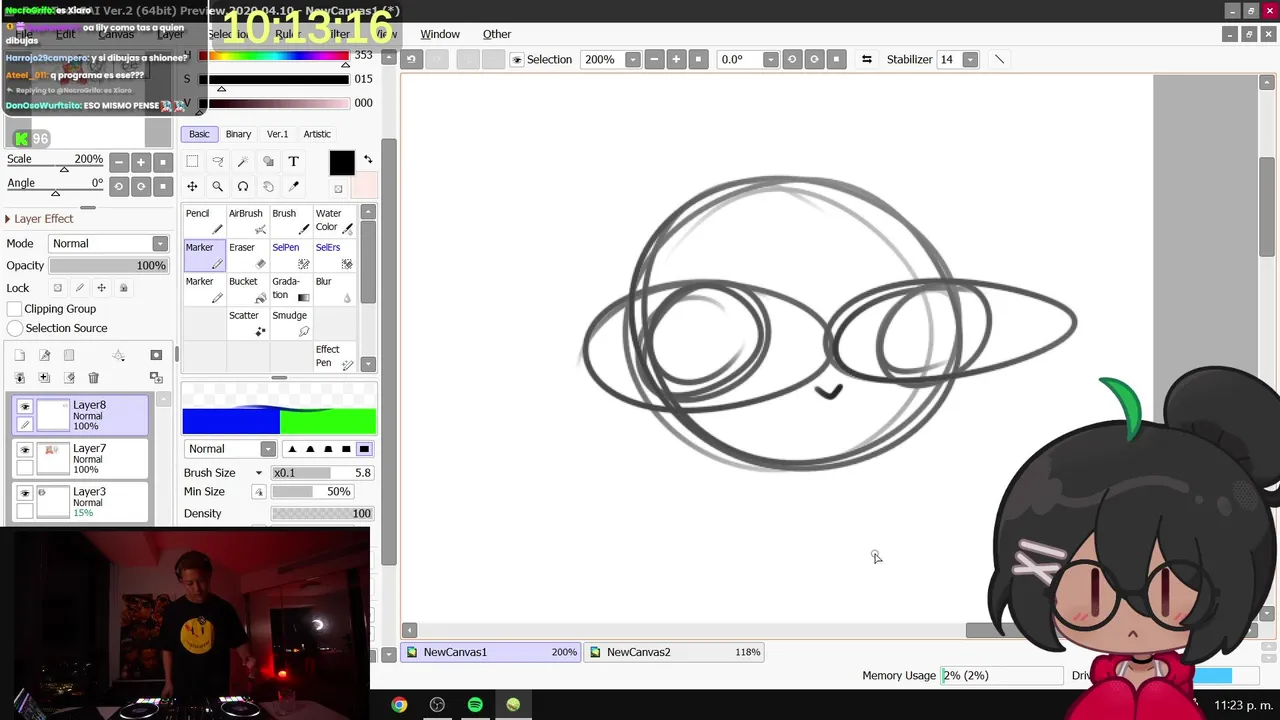The height and width of the screenshot is (720, 1280).
Task: Select the shape tool icon
Action: (268, 161)
